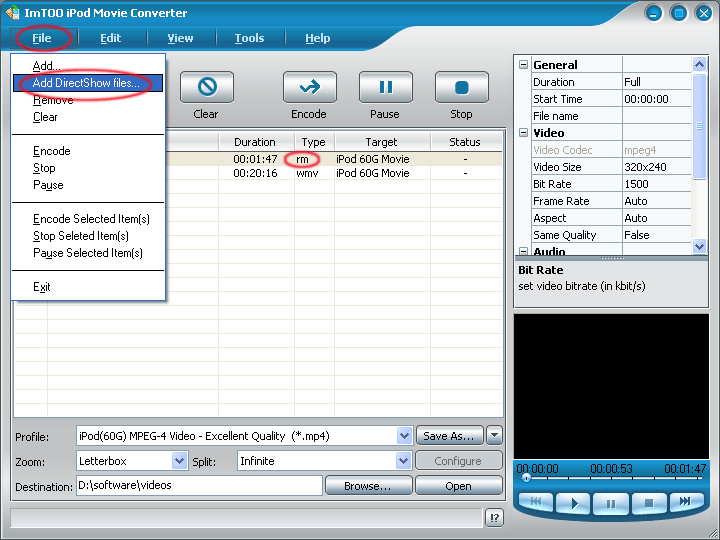The width and height of the screenshot is (720, 540).
Task: Move the preview seek slider handle
Action: click(526, 478)
